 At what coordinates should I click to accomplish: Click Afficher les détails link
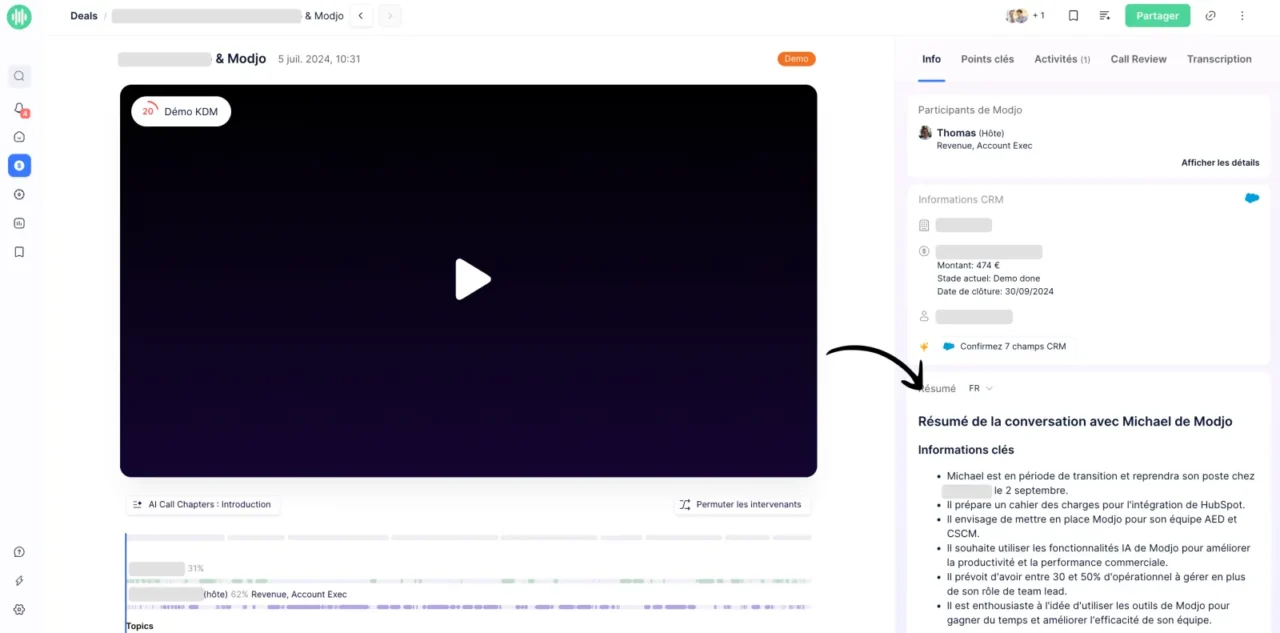point(1220,163)
